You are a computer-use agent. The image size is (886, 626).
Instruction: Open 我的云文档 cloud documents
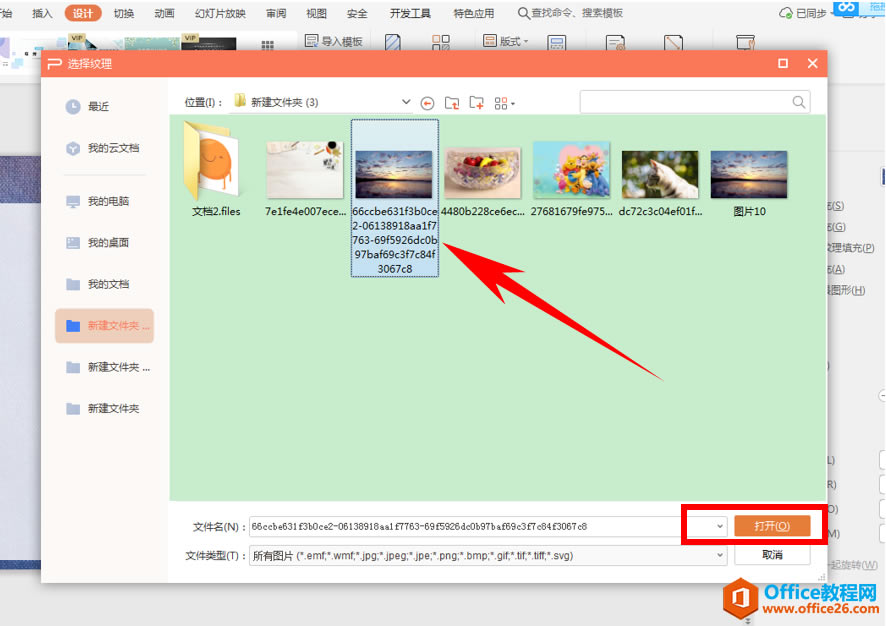click(x=102, y=148)
